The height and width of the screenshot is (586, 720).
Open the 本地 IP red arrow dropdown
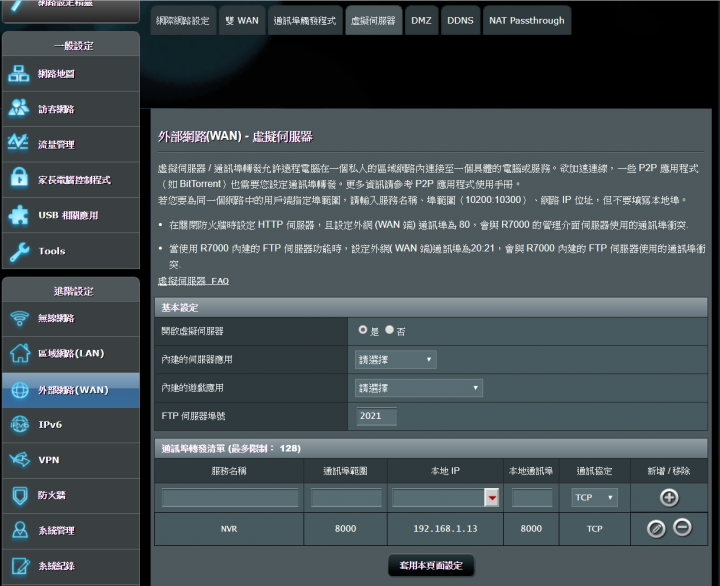point(491,497)
